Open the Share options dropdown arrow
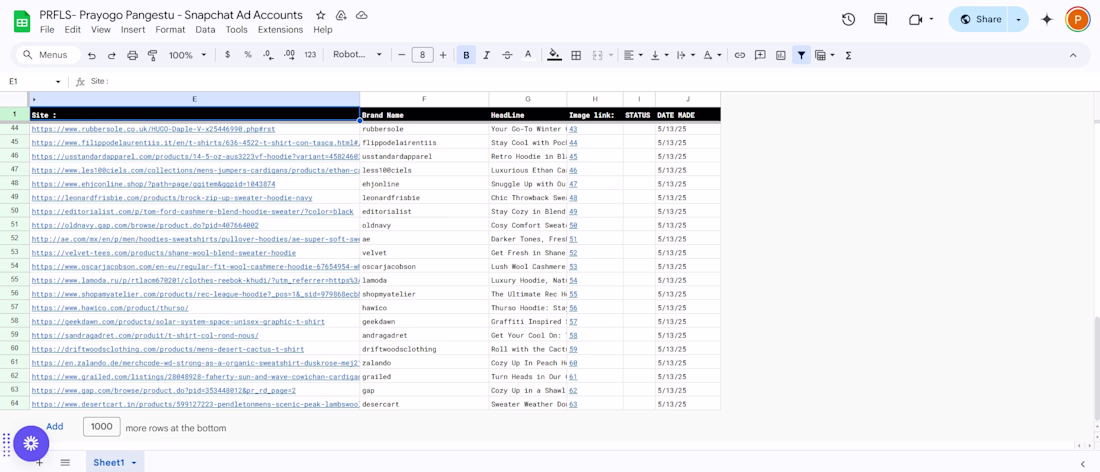This screenshot has height=472, width=1100. [1019, 20]
